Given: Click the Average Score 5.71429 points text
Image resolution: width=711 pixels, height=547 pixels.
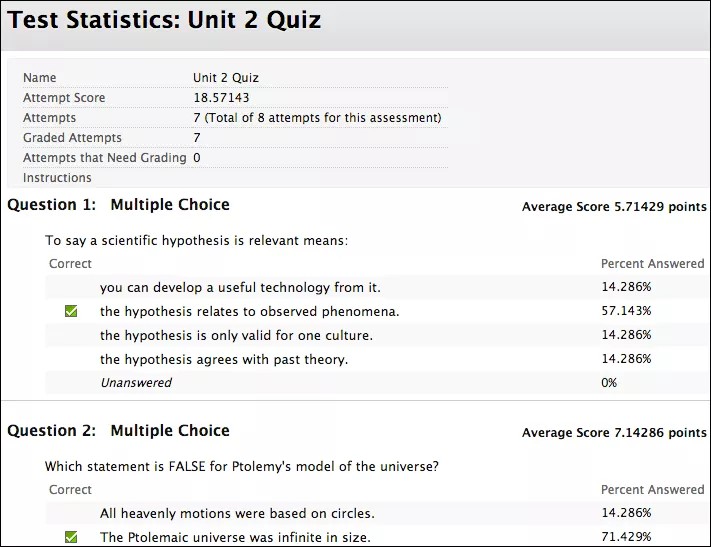Looking at the screenshot, I should pos(614,207).
